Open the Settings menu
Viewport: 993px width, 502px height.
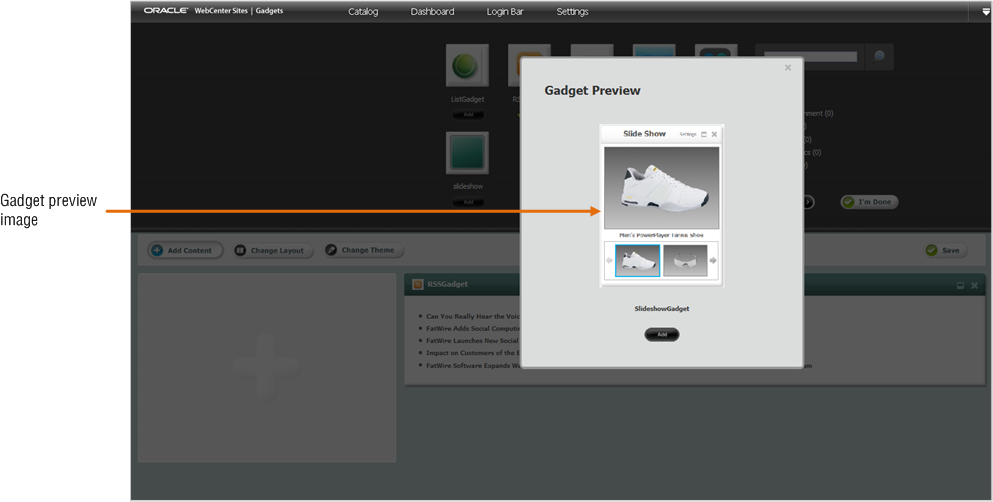click(572, 11)
